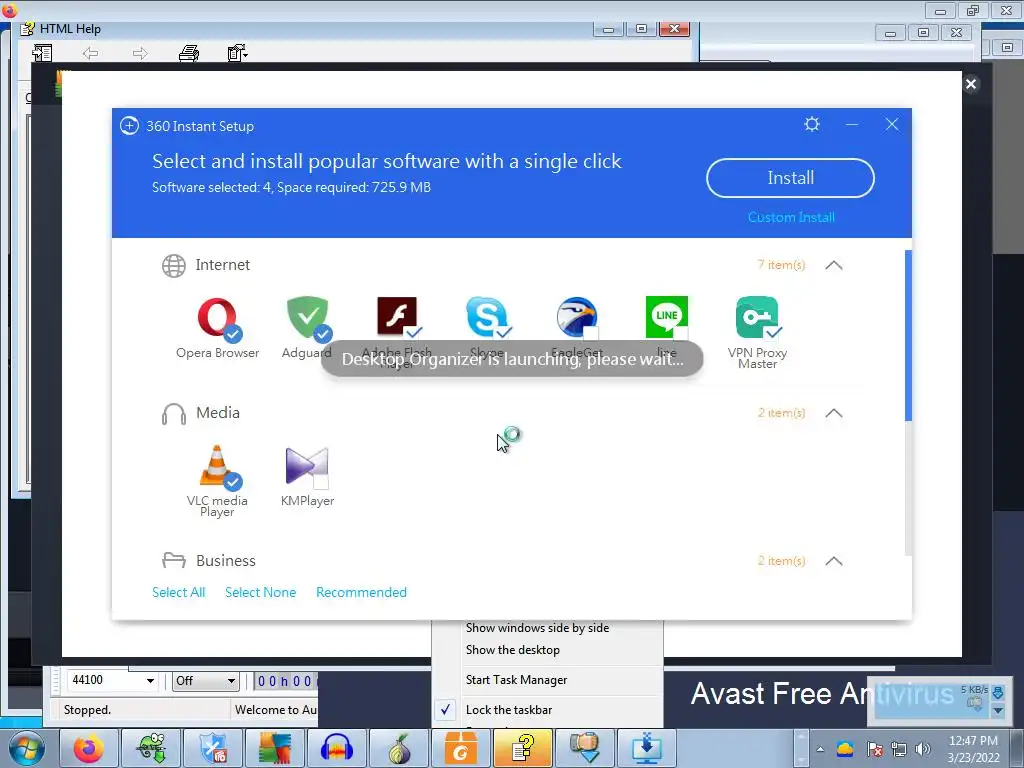This screenshot has width=1024, height=768.
Task: Collapse the Media category chevron
Action: pyautogui.click(x=834, y=413)
